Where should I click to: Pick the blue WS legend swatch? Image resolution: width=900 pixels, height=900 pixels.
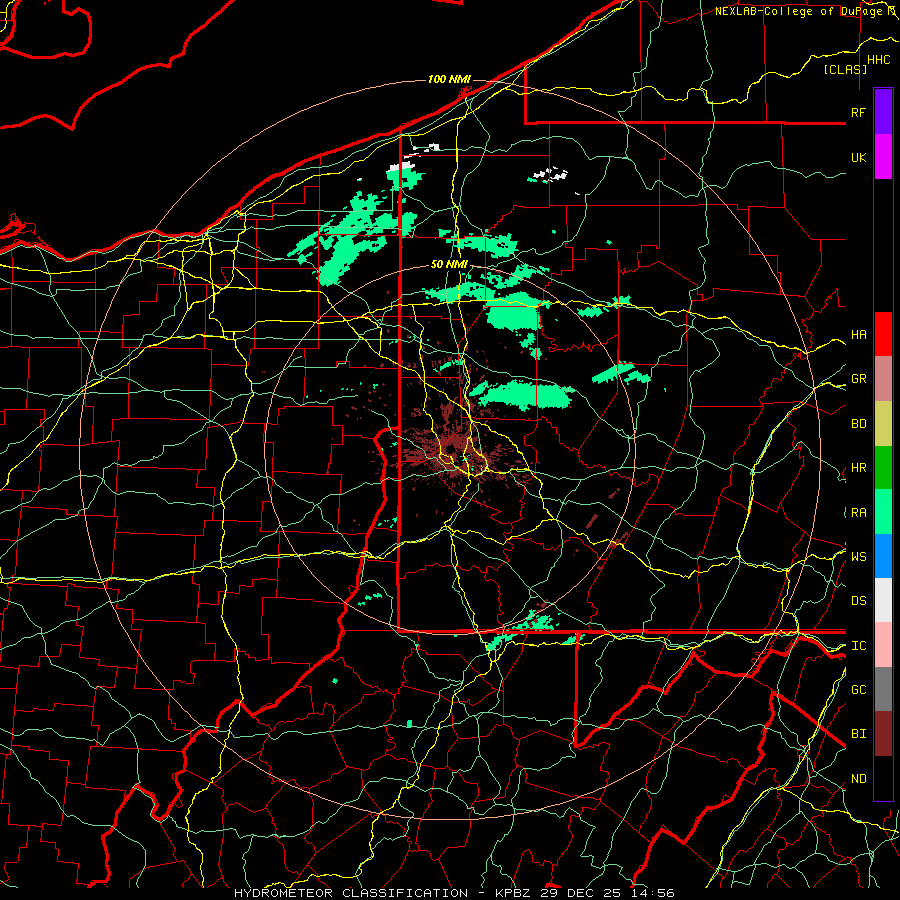883,556
